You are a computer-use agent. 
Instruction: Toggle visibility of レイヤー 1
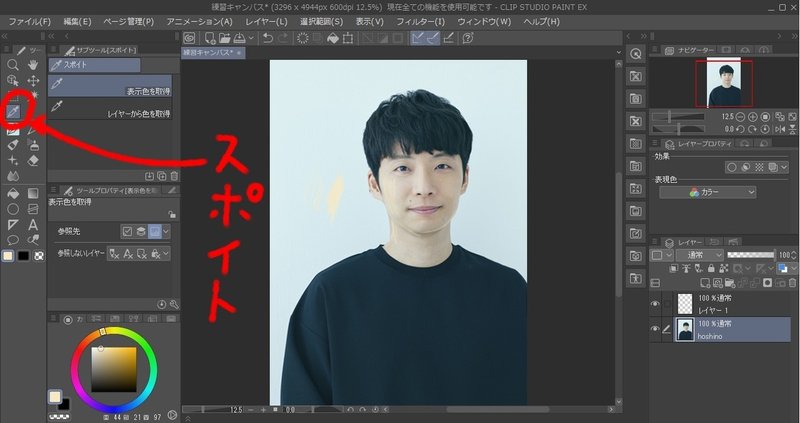tap(655, 304)
